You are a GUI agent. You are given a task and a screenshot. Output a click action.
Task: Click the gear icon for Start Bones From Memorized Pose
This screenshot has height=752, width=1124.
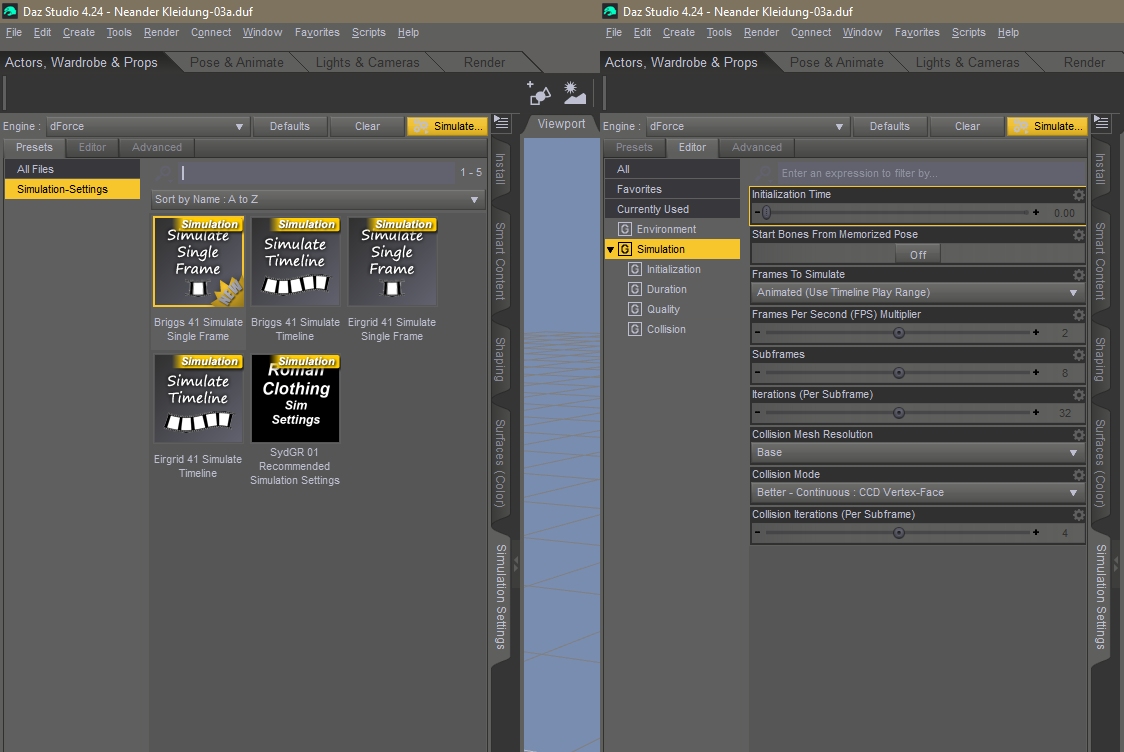pos(1078,234)
